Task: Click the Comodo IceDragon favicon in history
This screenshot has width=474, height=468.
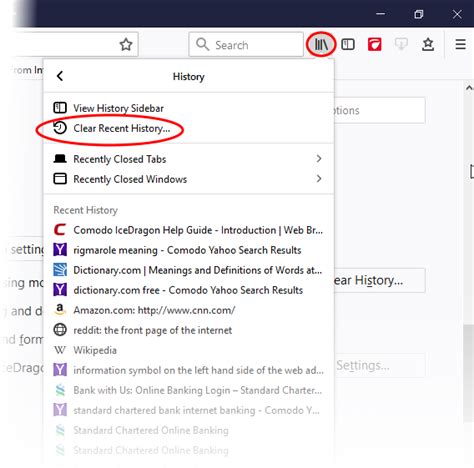Action: click(x=60, y=230)
